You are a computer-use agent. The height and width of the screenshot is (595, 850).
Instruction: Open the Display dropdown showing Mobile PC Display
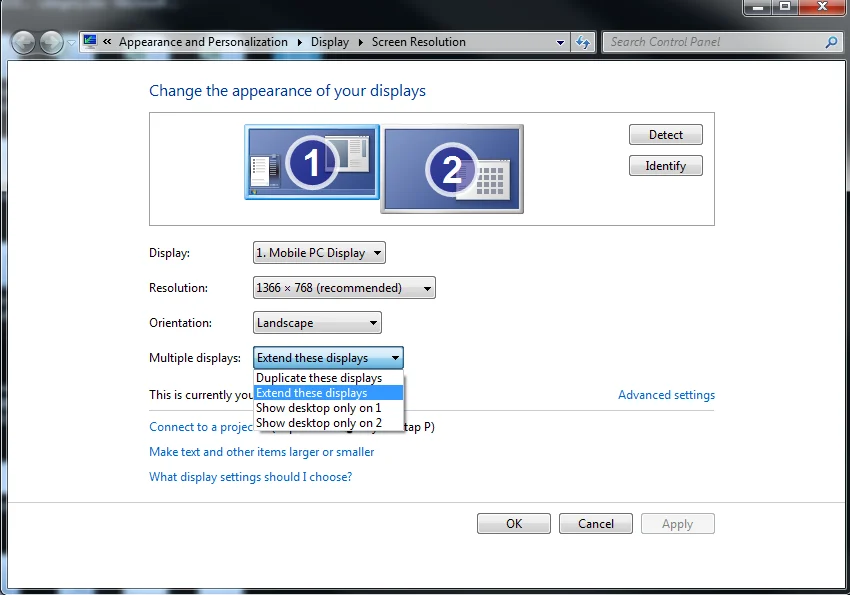(319, 253)
